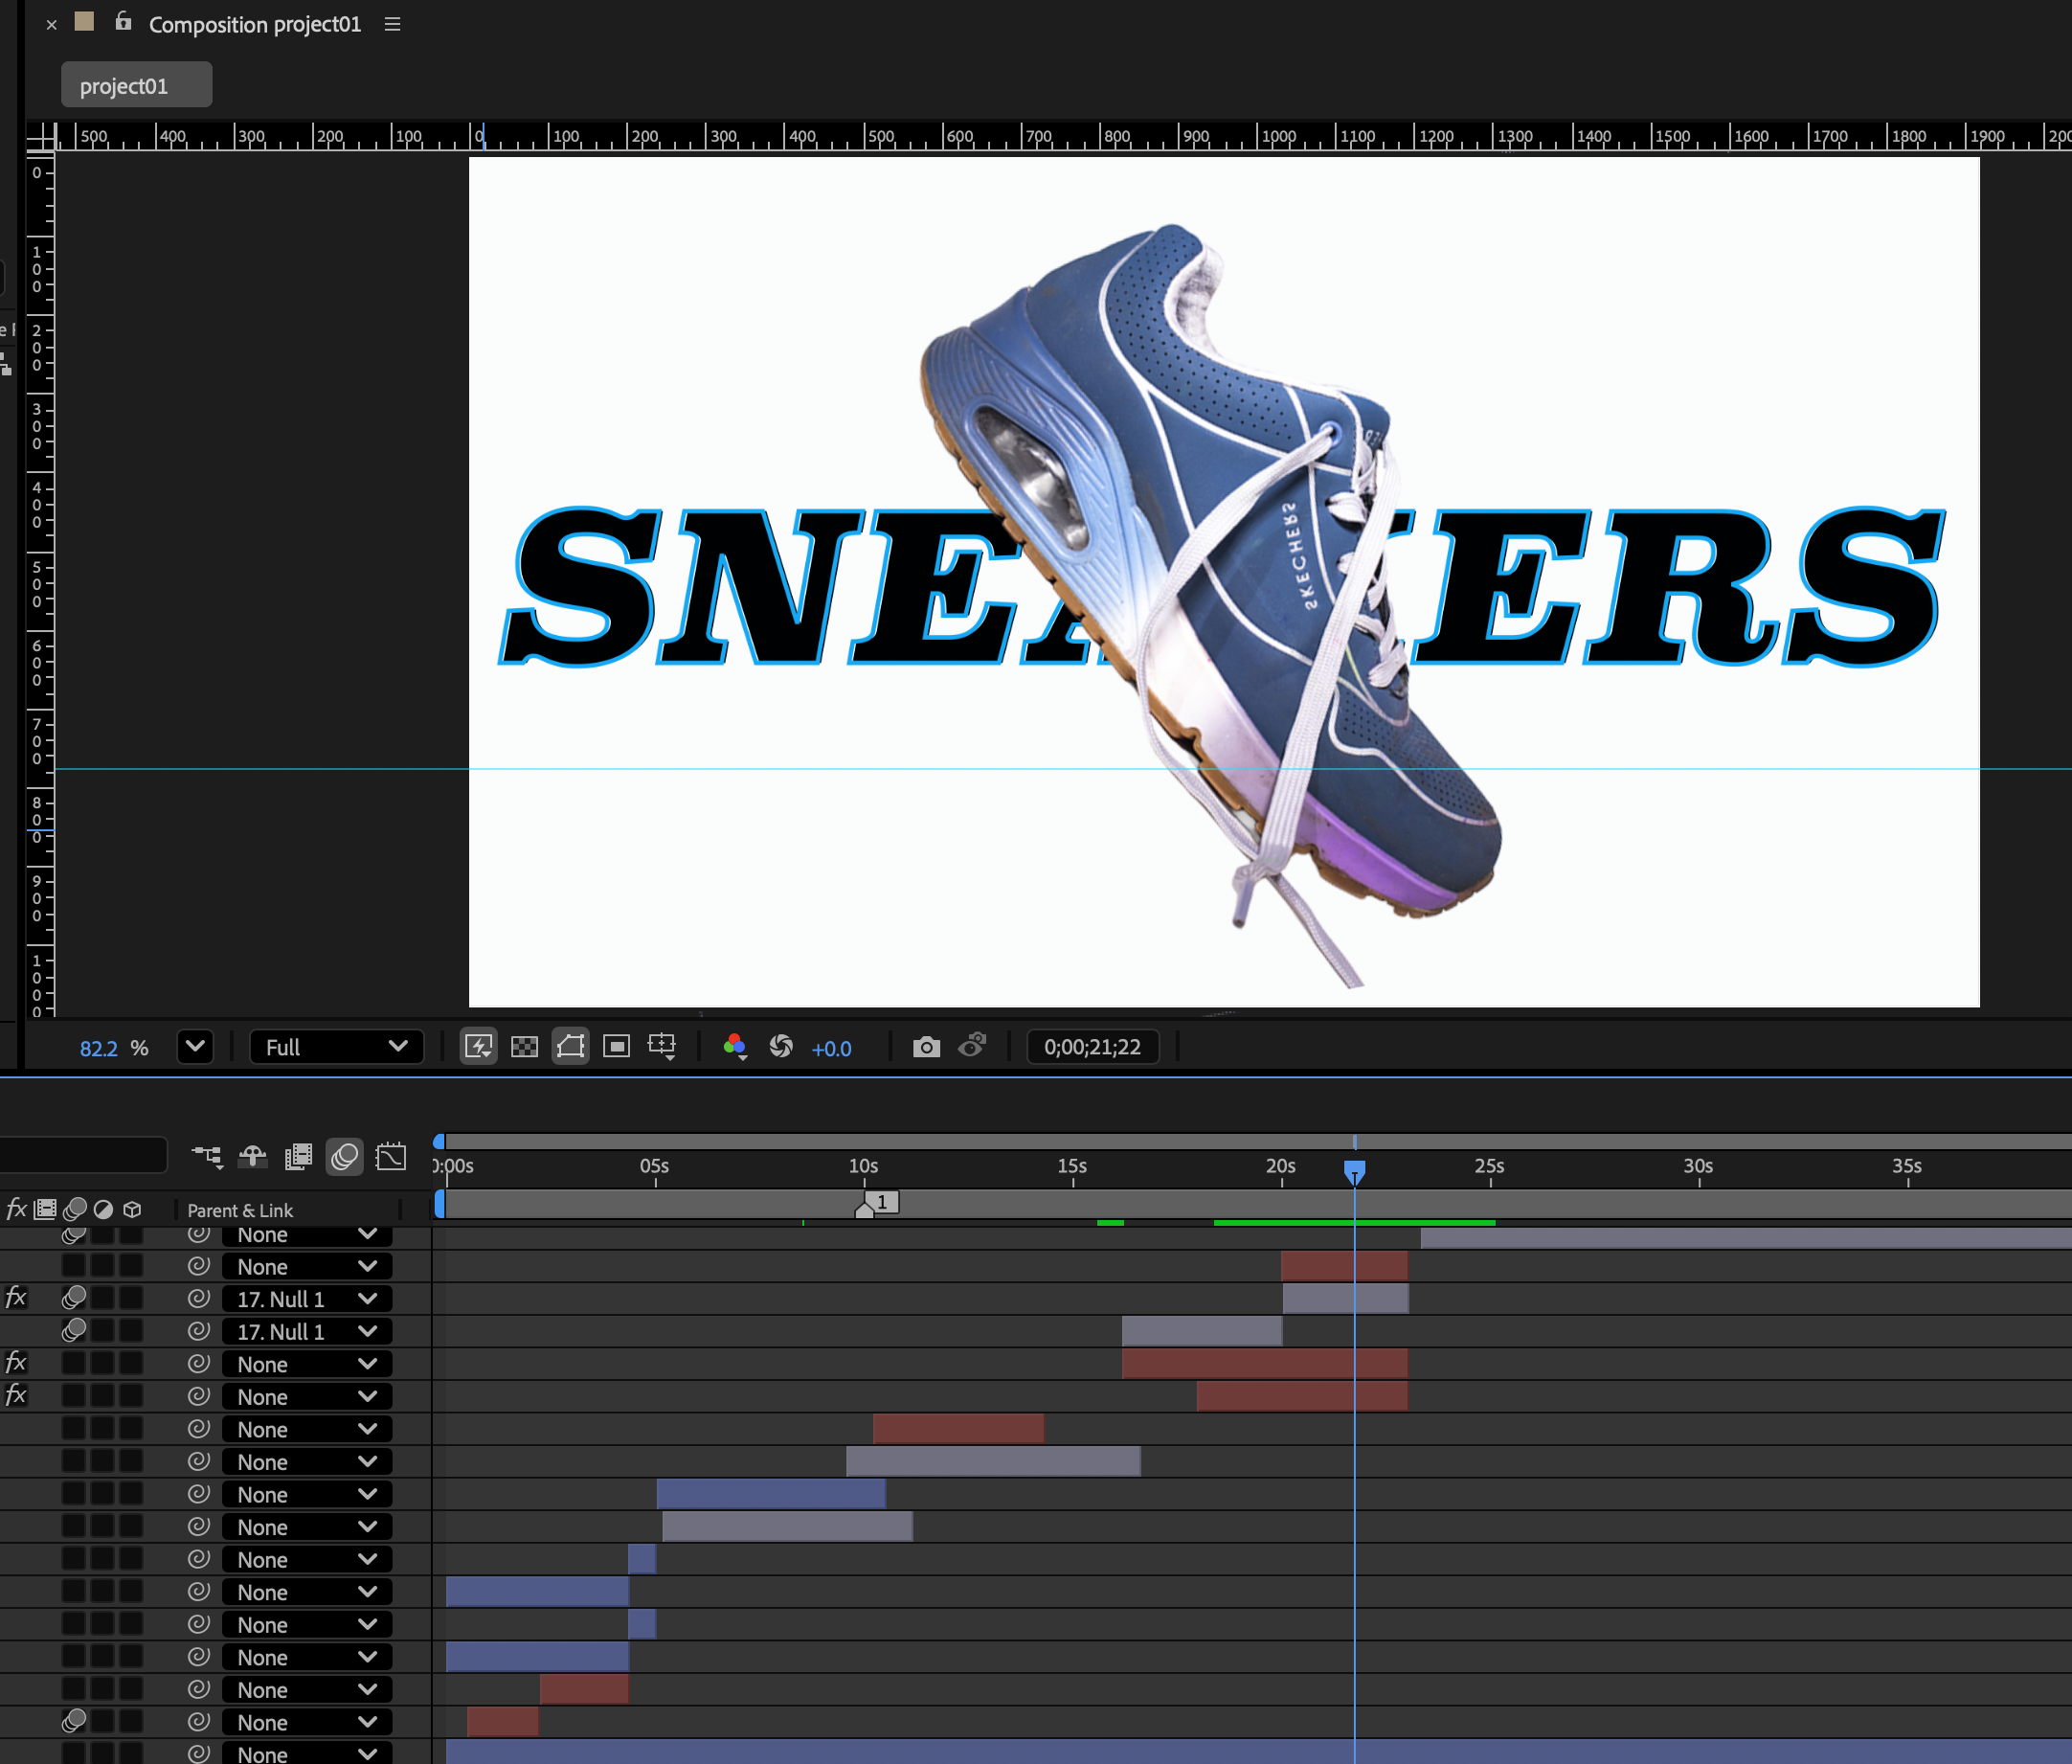Click the Motion Blur column header icon

tap(74, 1209)
